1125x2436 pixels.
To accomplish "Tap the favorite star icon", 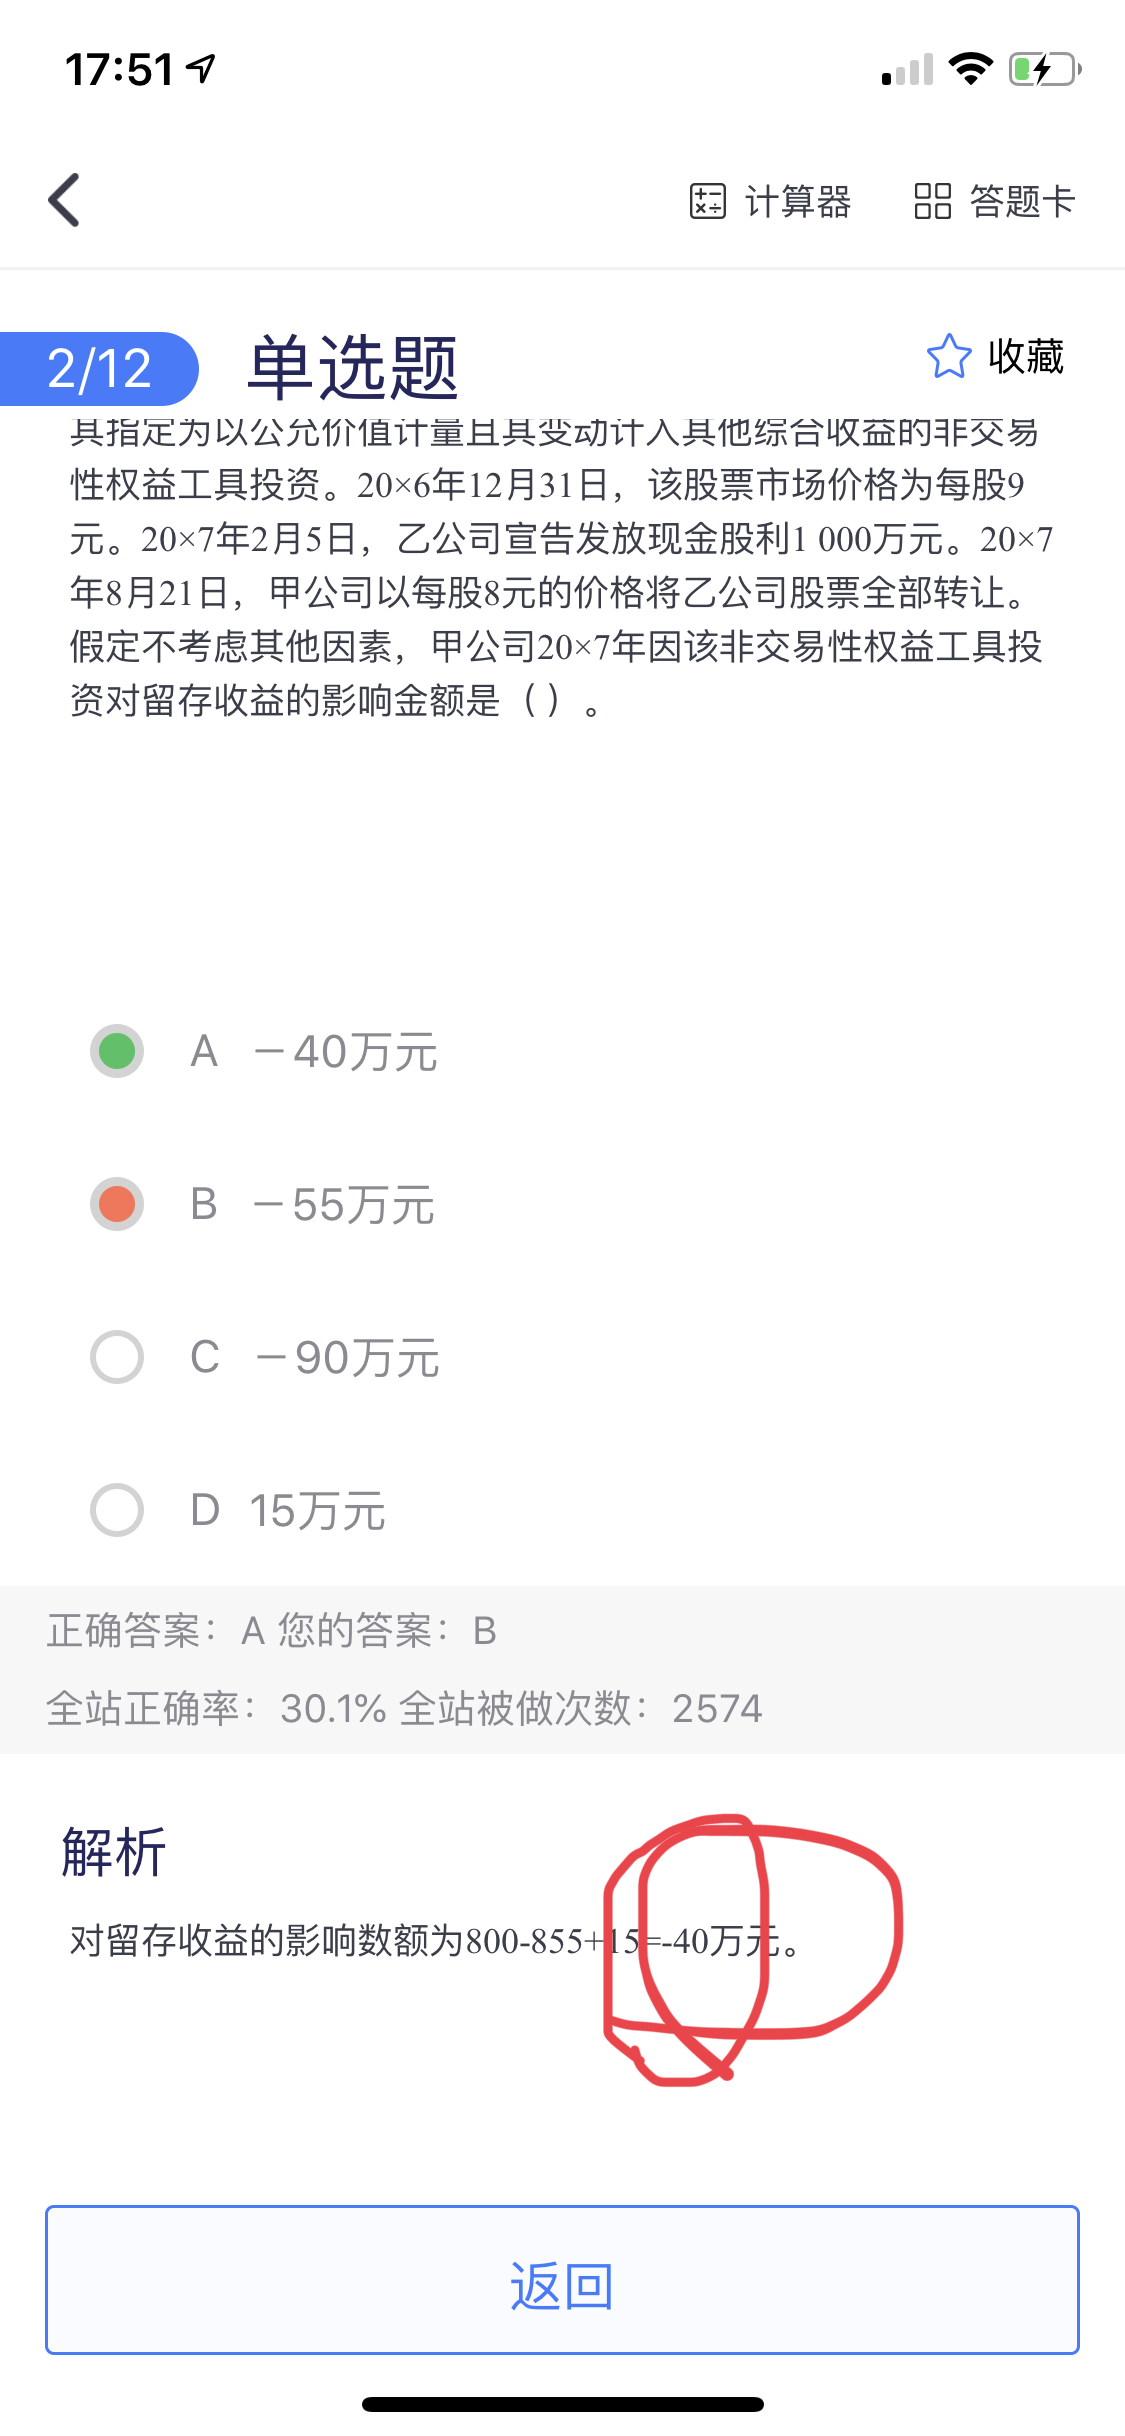I will [x=948, y=357].
